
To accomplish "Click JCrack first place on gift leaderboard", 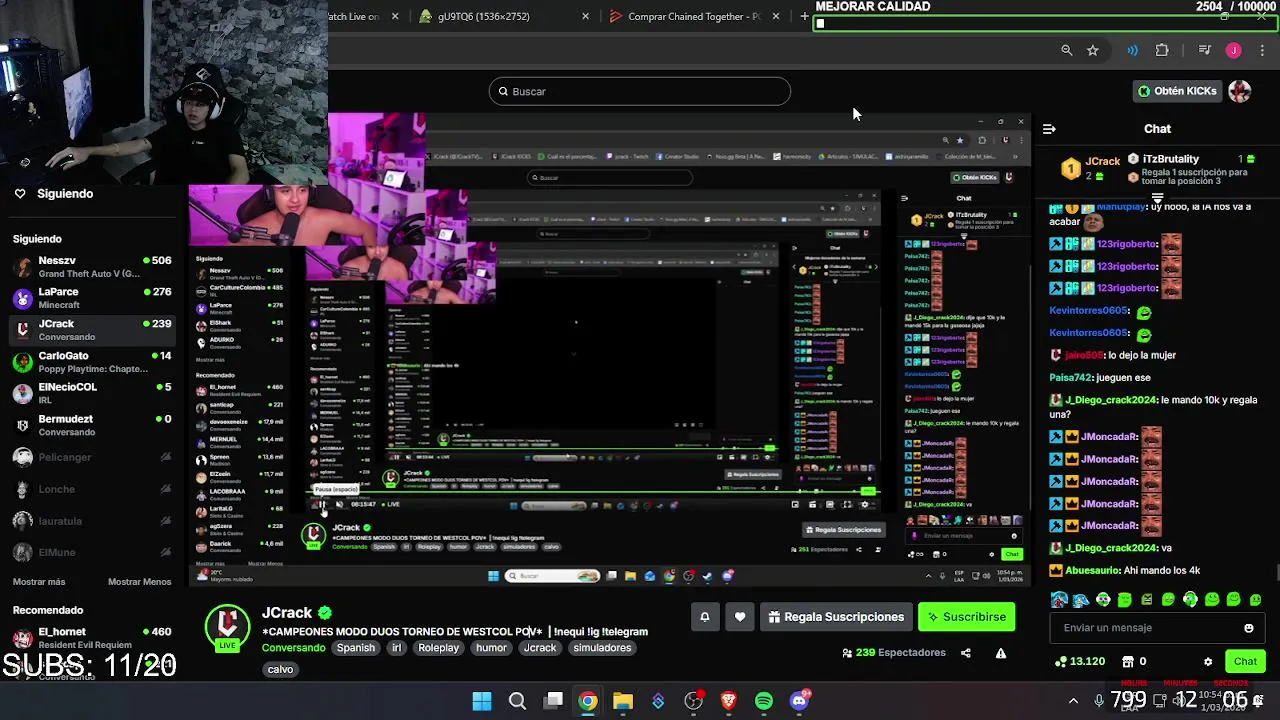I will (1091, 168).
